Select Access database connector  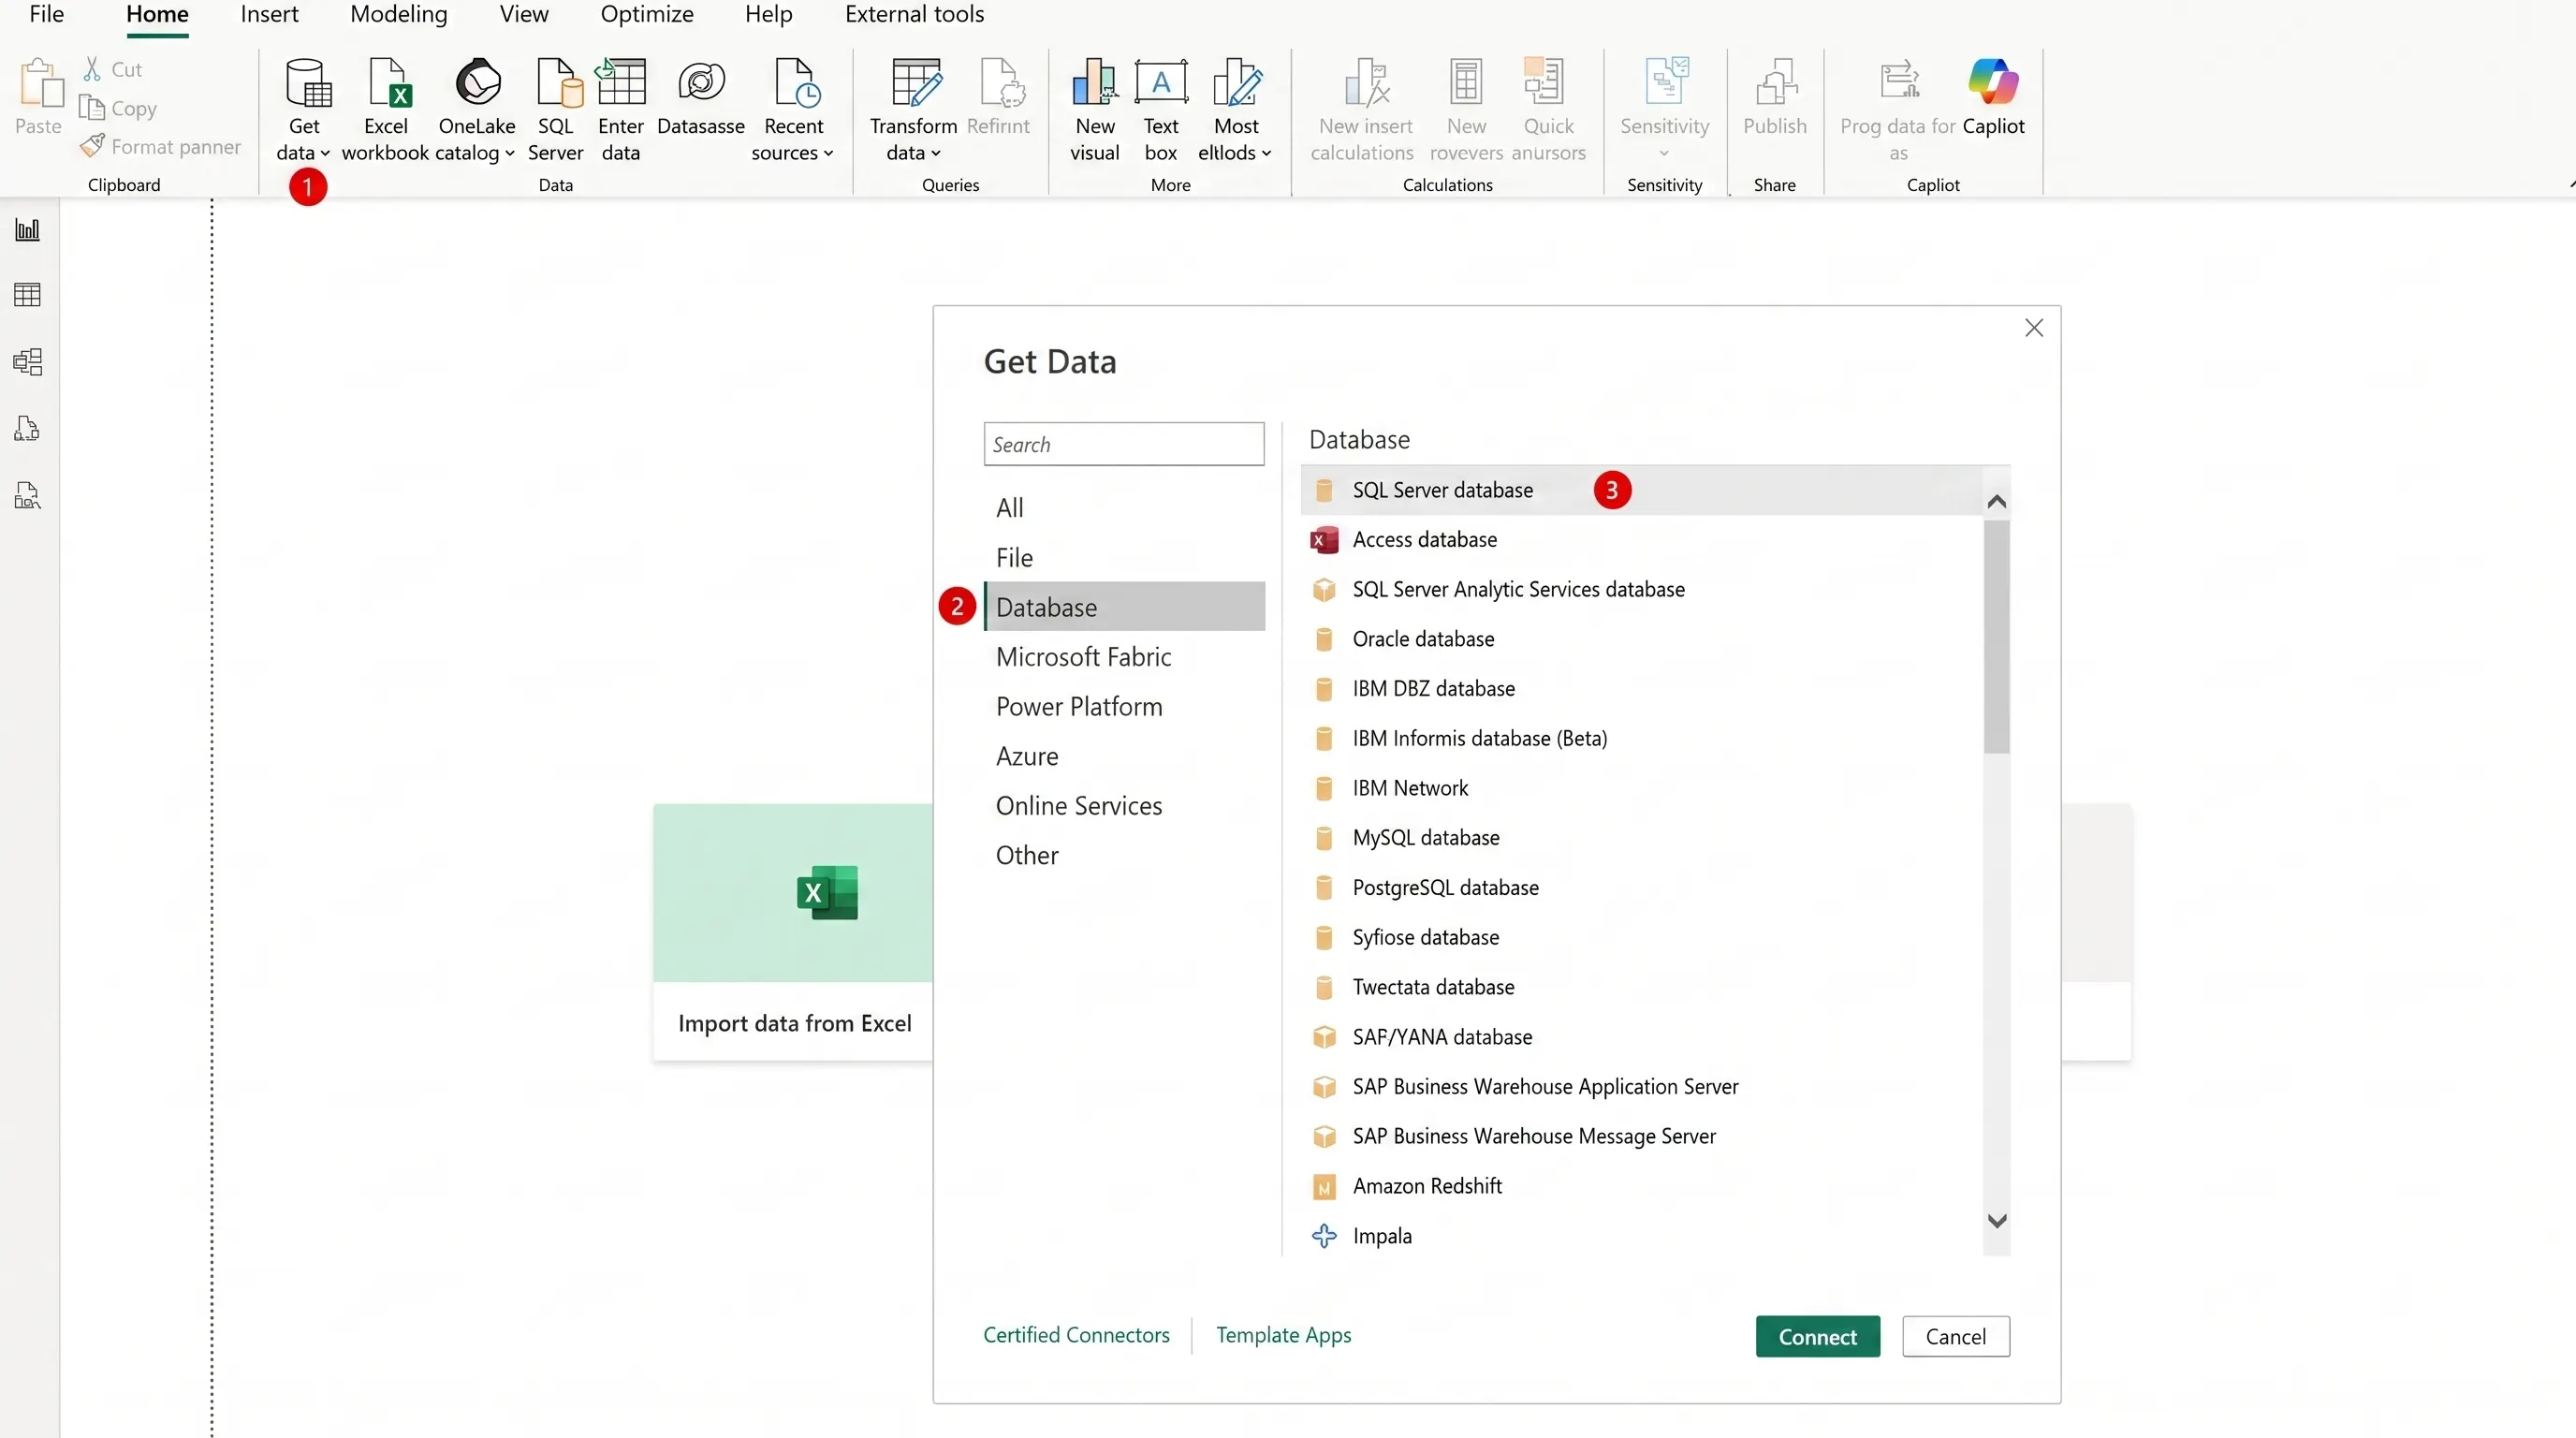pyautogui.click(x=1642, y=540)
